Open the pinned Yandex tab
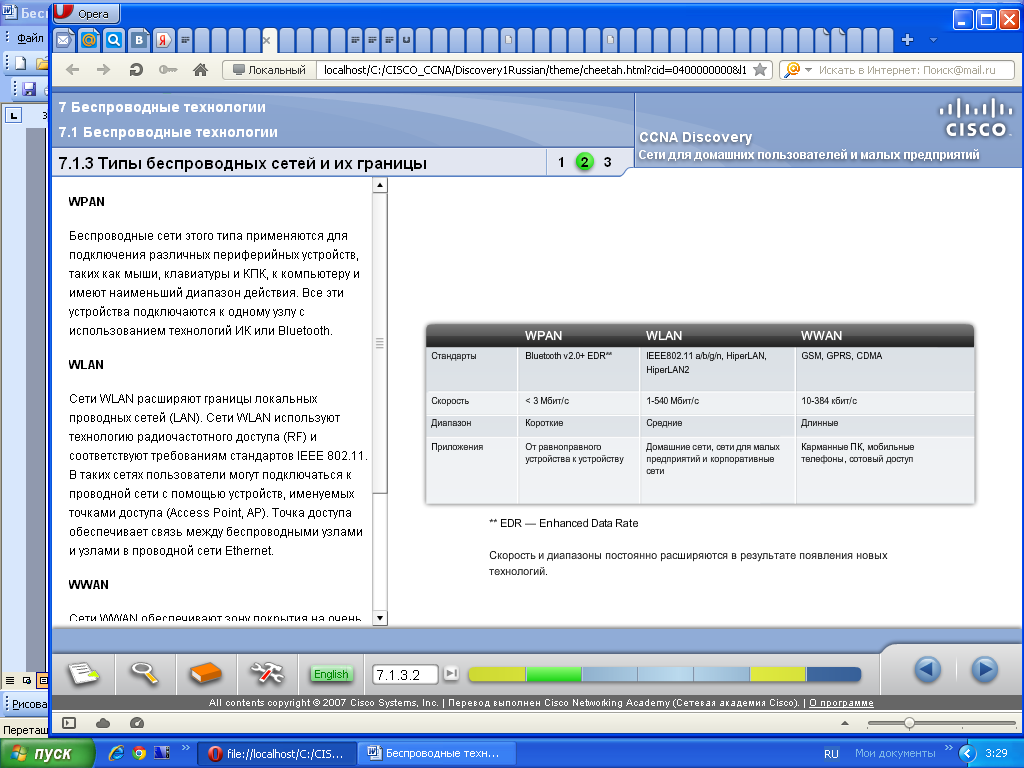1024x768 pixels. 163,40
